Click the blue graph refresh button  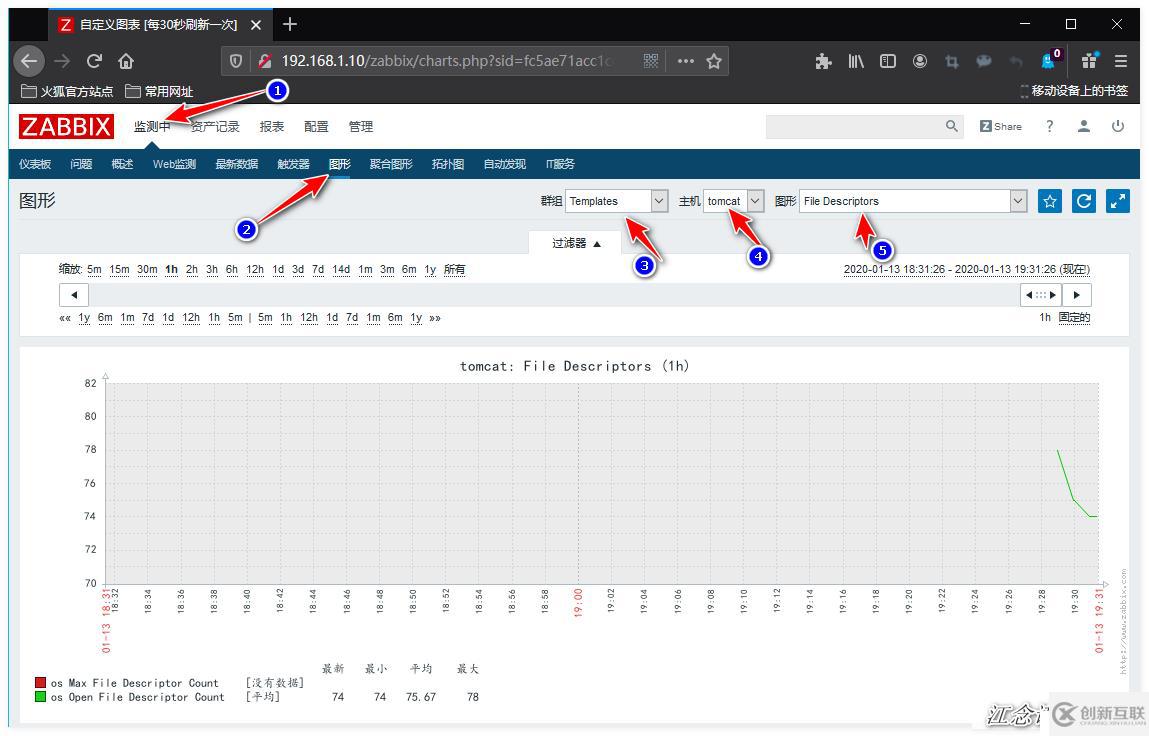click(x=1084, y=201)
